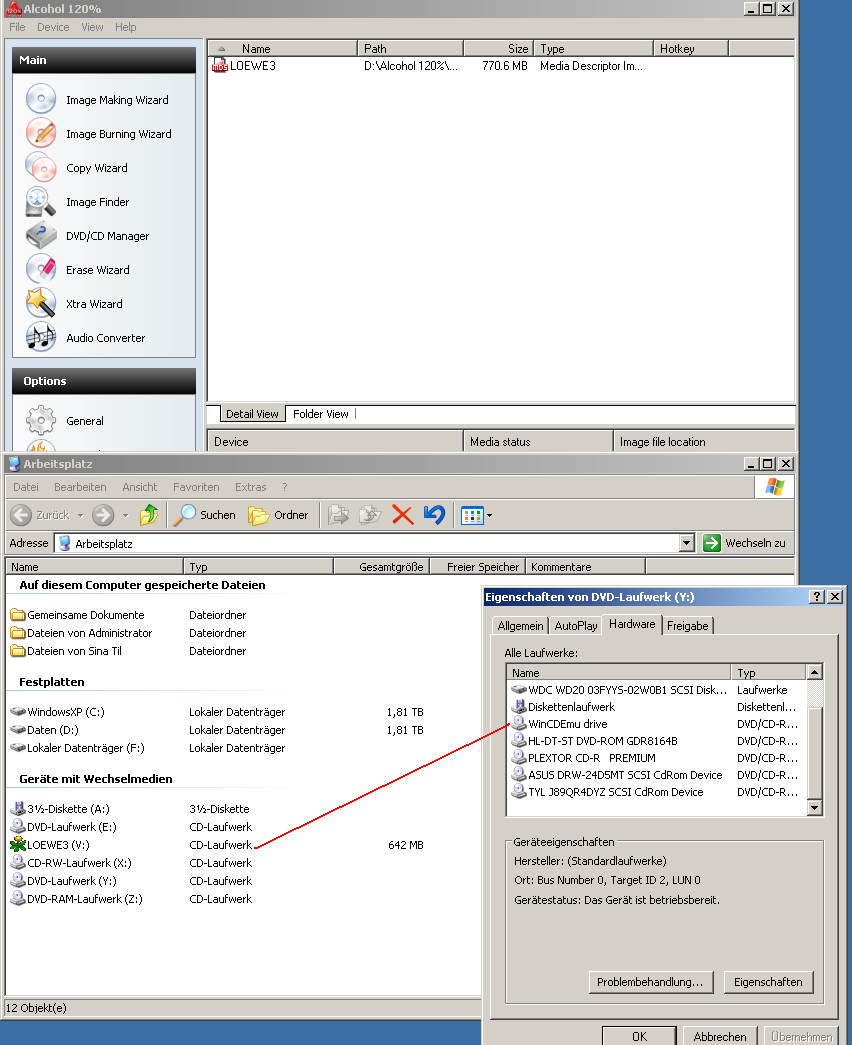Expand the Adresse bar dropdown
The image size is (852, 1045).
pyautogui.click(x=687, y=543)
